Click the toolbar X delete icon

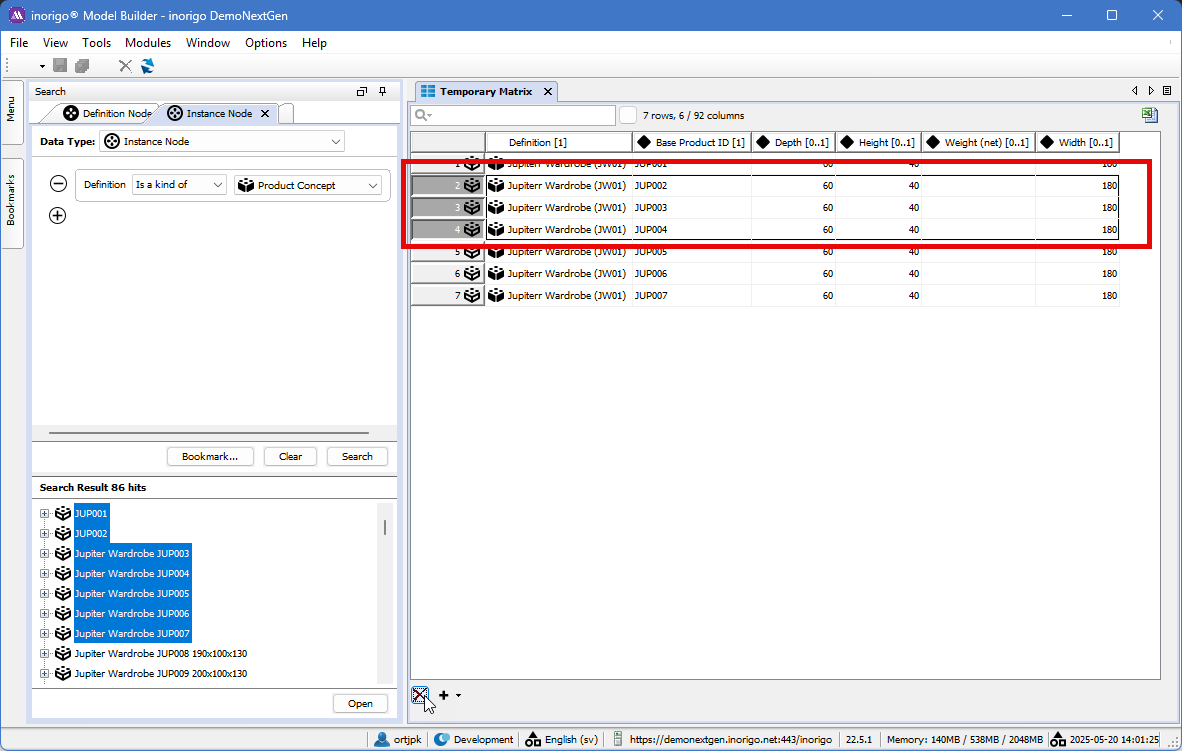(x=125, y=66)
